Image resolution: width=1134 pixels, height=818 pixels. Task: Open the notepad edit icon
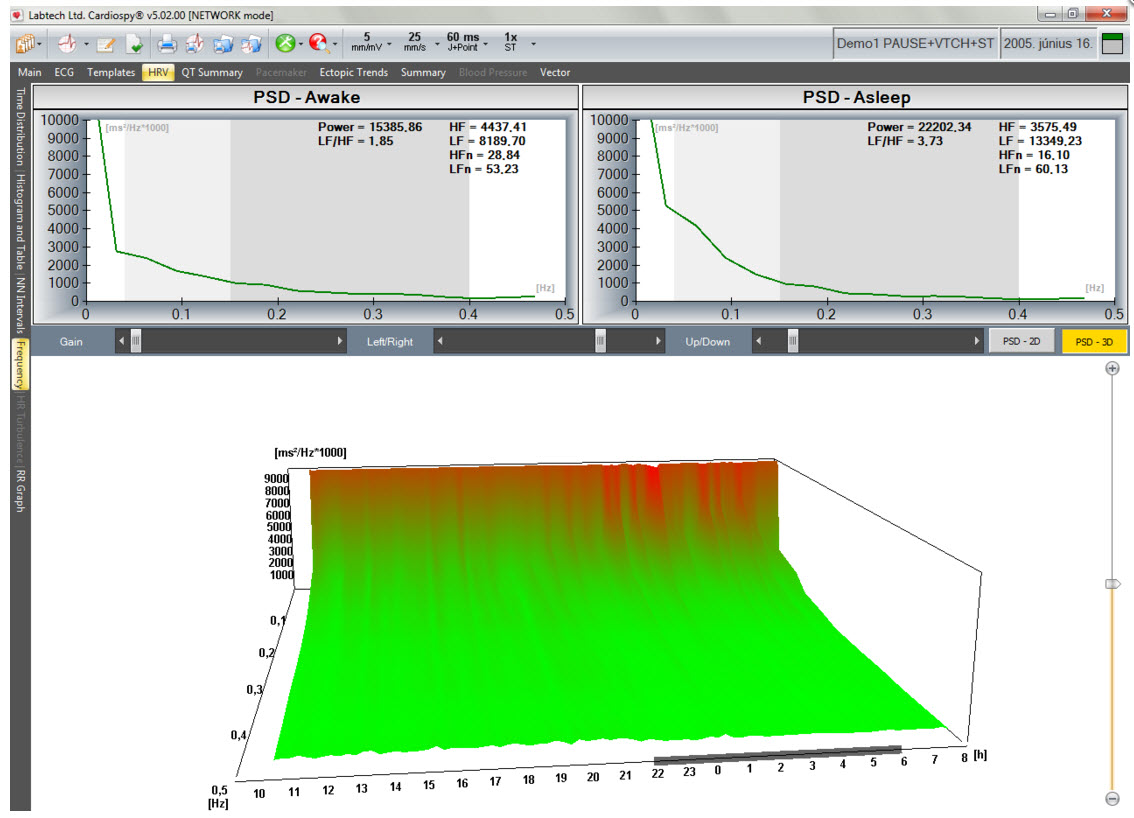pyautogui.click(x=106, y=43)
